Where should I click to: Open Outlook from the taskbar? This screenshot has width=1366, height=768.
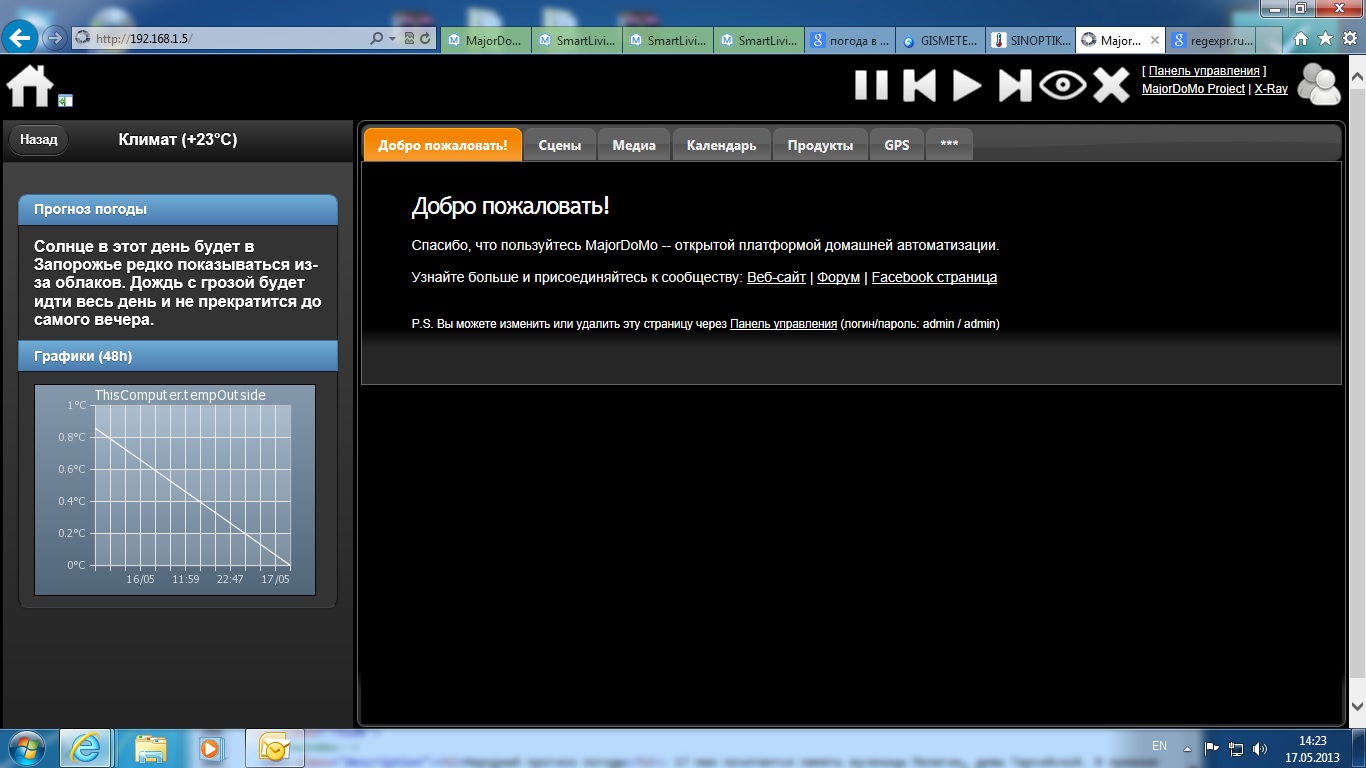(273, 748)
